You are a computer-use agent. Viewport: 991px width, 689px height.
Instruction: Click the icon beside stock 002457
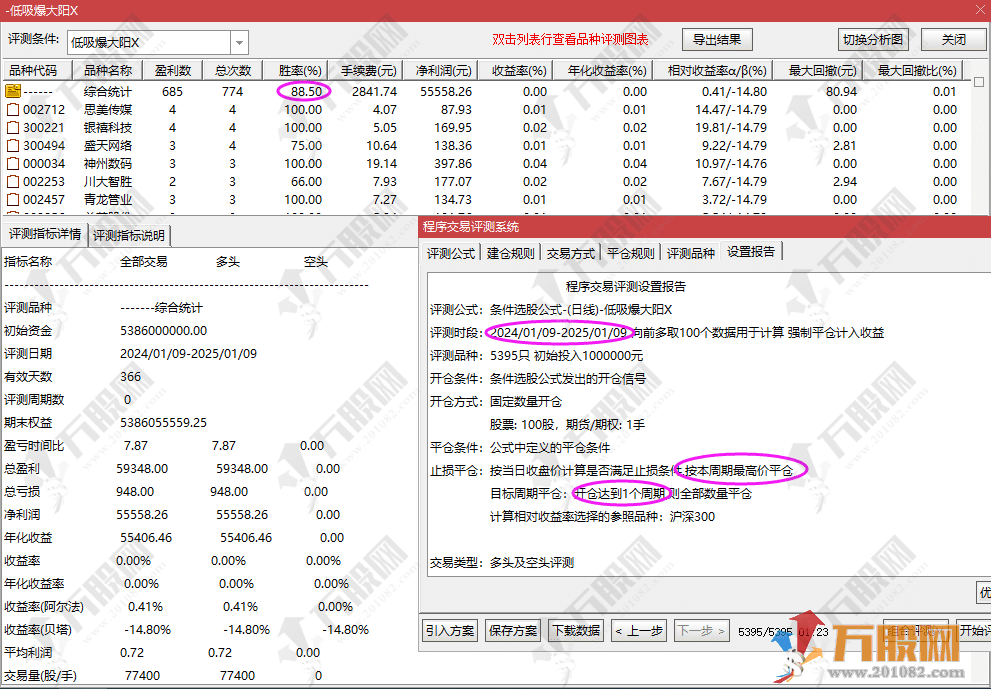[x=13, y=199]
